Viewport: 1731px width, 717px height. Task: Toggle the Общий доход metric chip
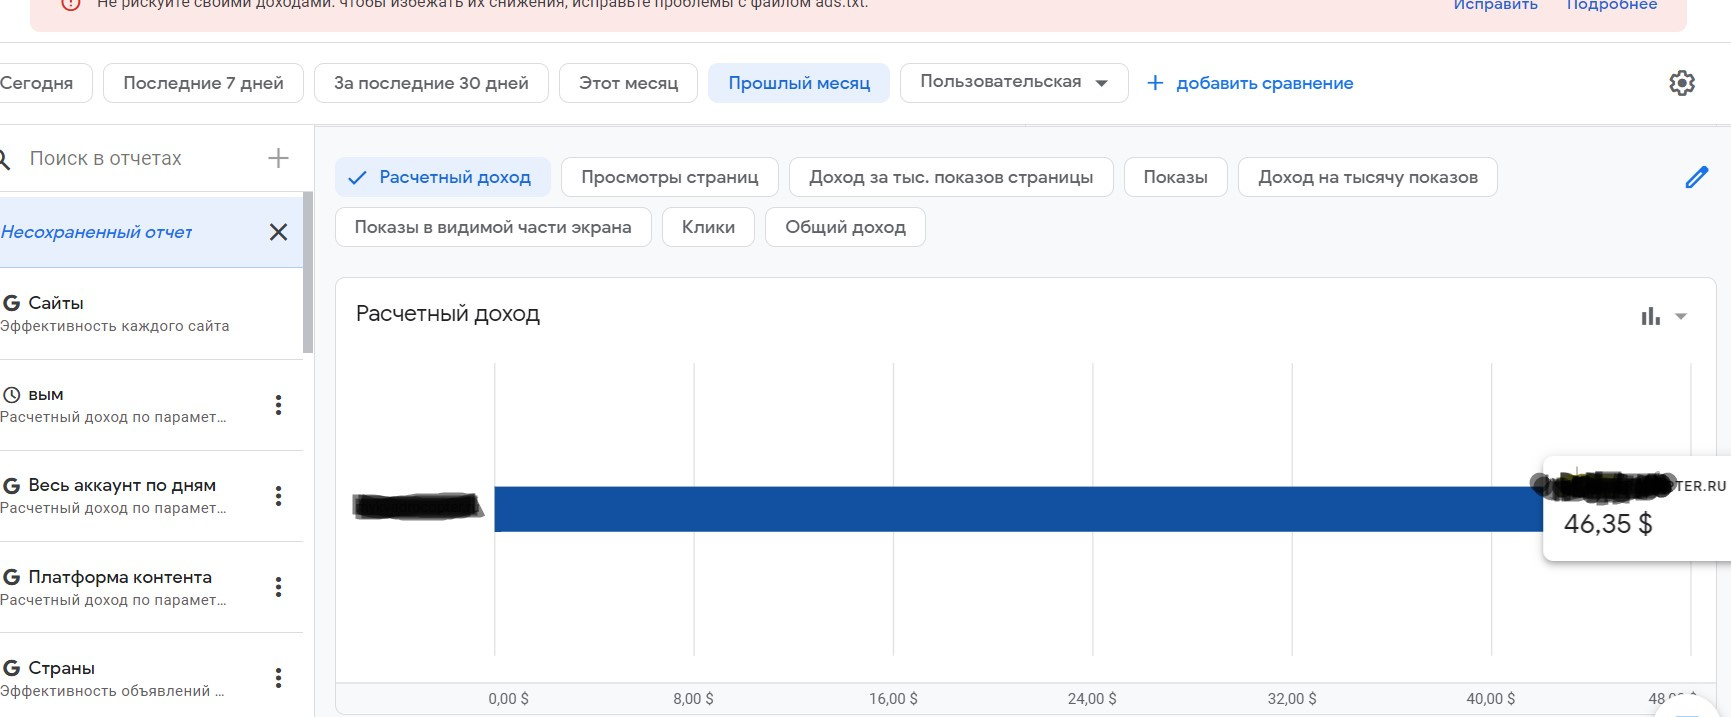[x=845, y=227]
